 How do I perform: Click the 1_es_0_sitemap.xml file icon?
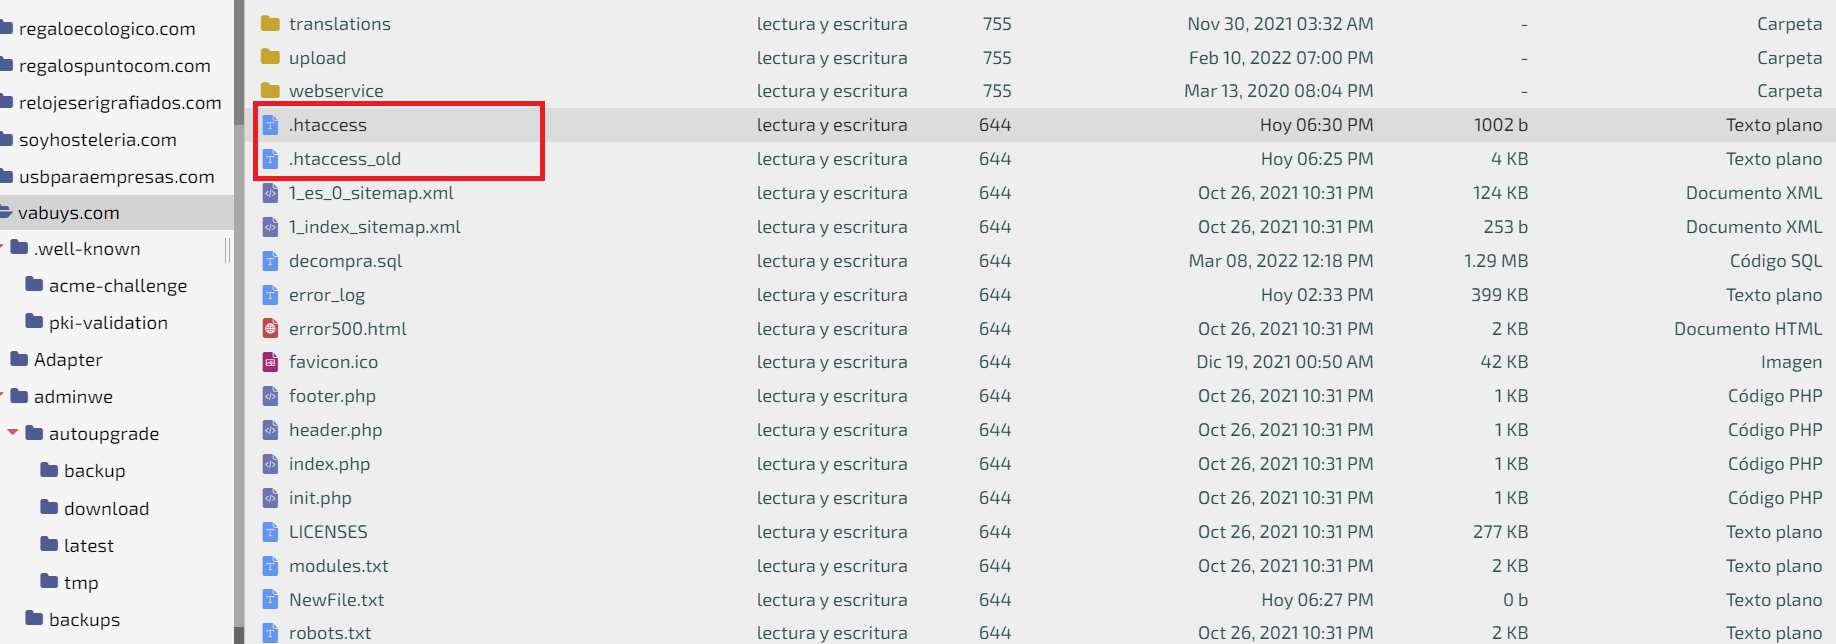pyautogui.click(x=270, y=193)
